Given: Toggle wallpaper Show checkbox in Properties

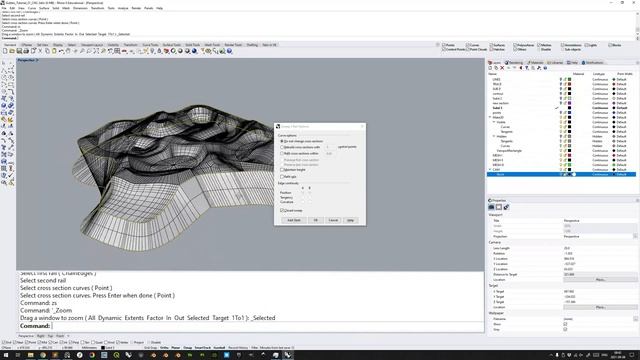Looking at the screenshot, I should (565, 324).
